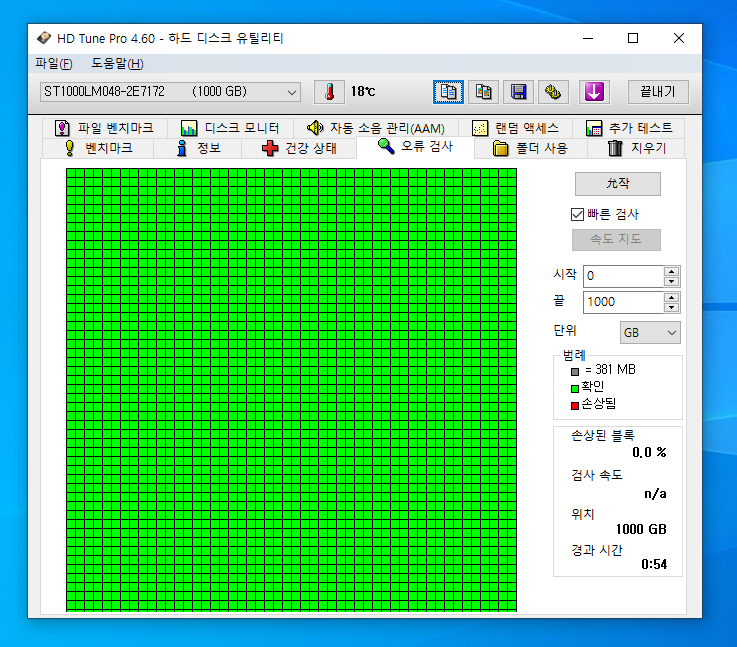This screenshot has width=737, height=647.
Task: Decrease the 시작 value with down arrow
Action: point(672,281)
